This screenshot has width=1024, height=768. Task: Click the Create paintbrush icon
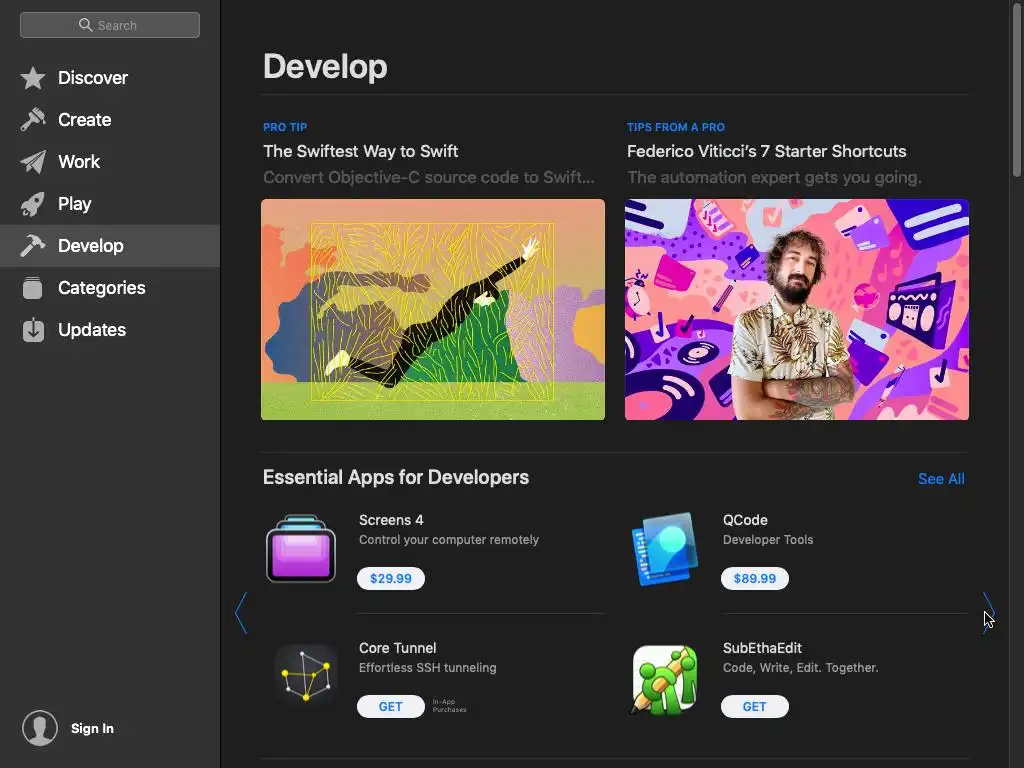(x=33, y=120)
